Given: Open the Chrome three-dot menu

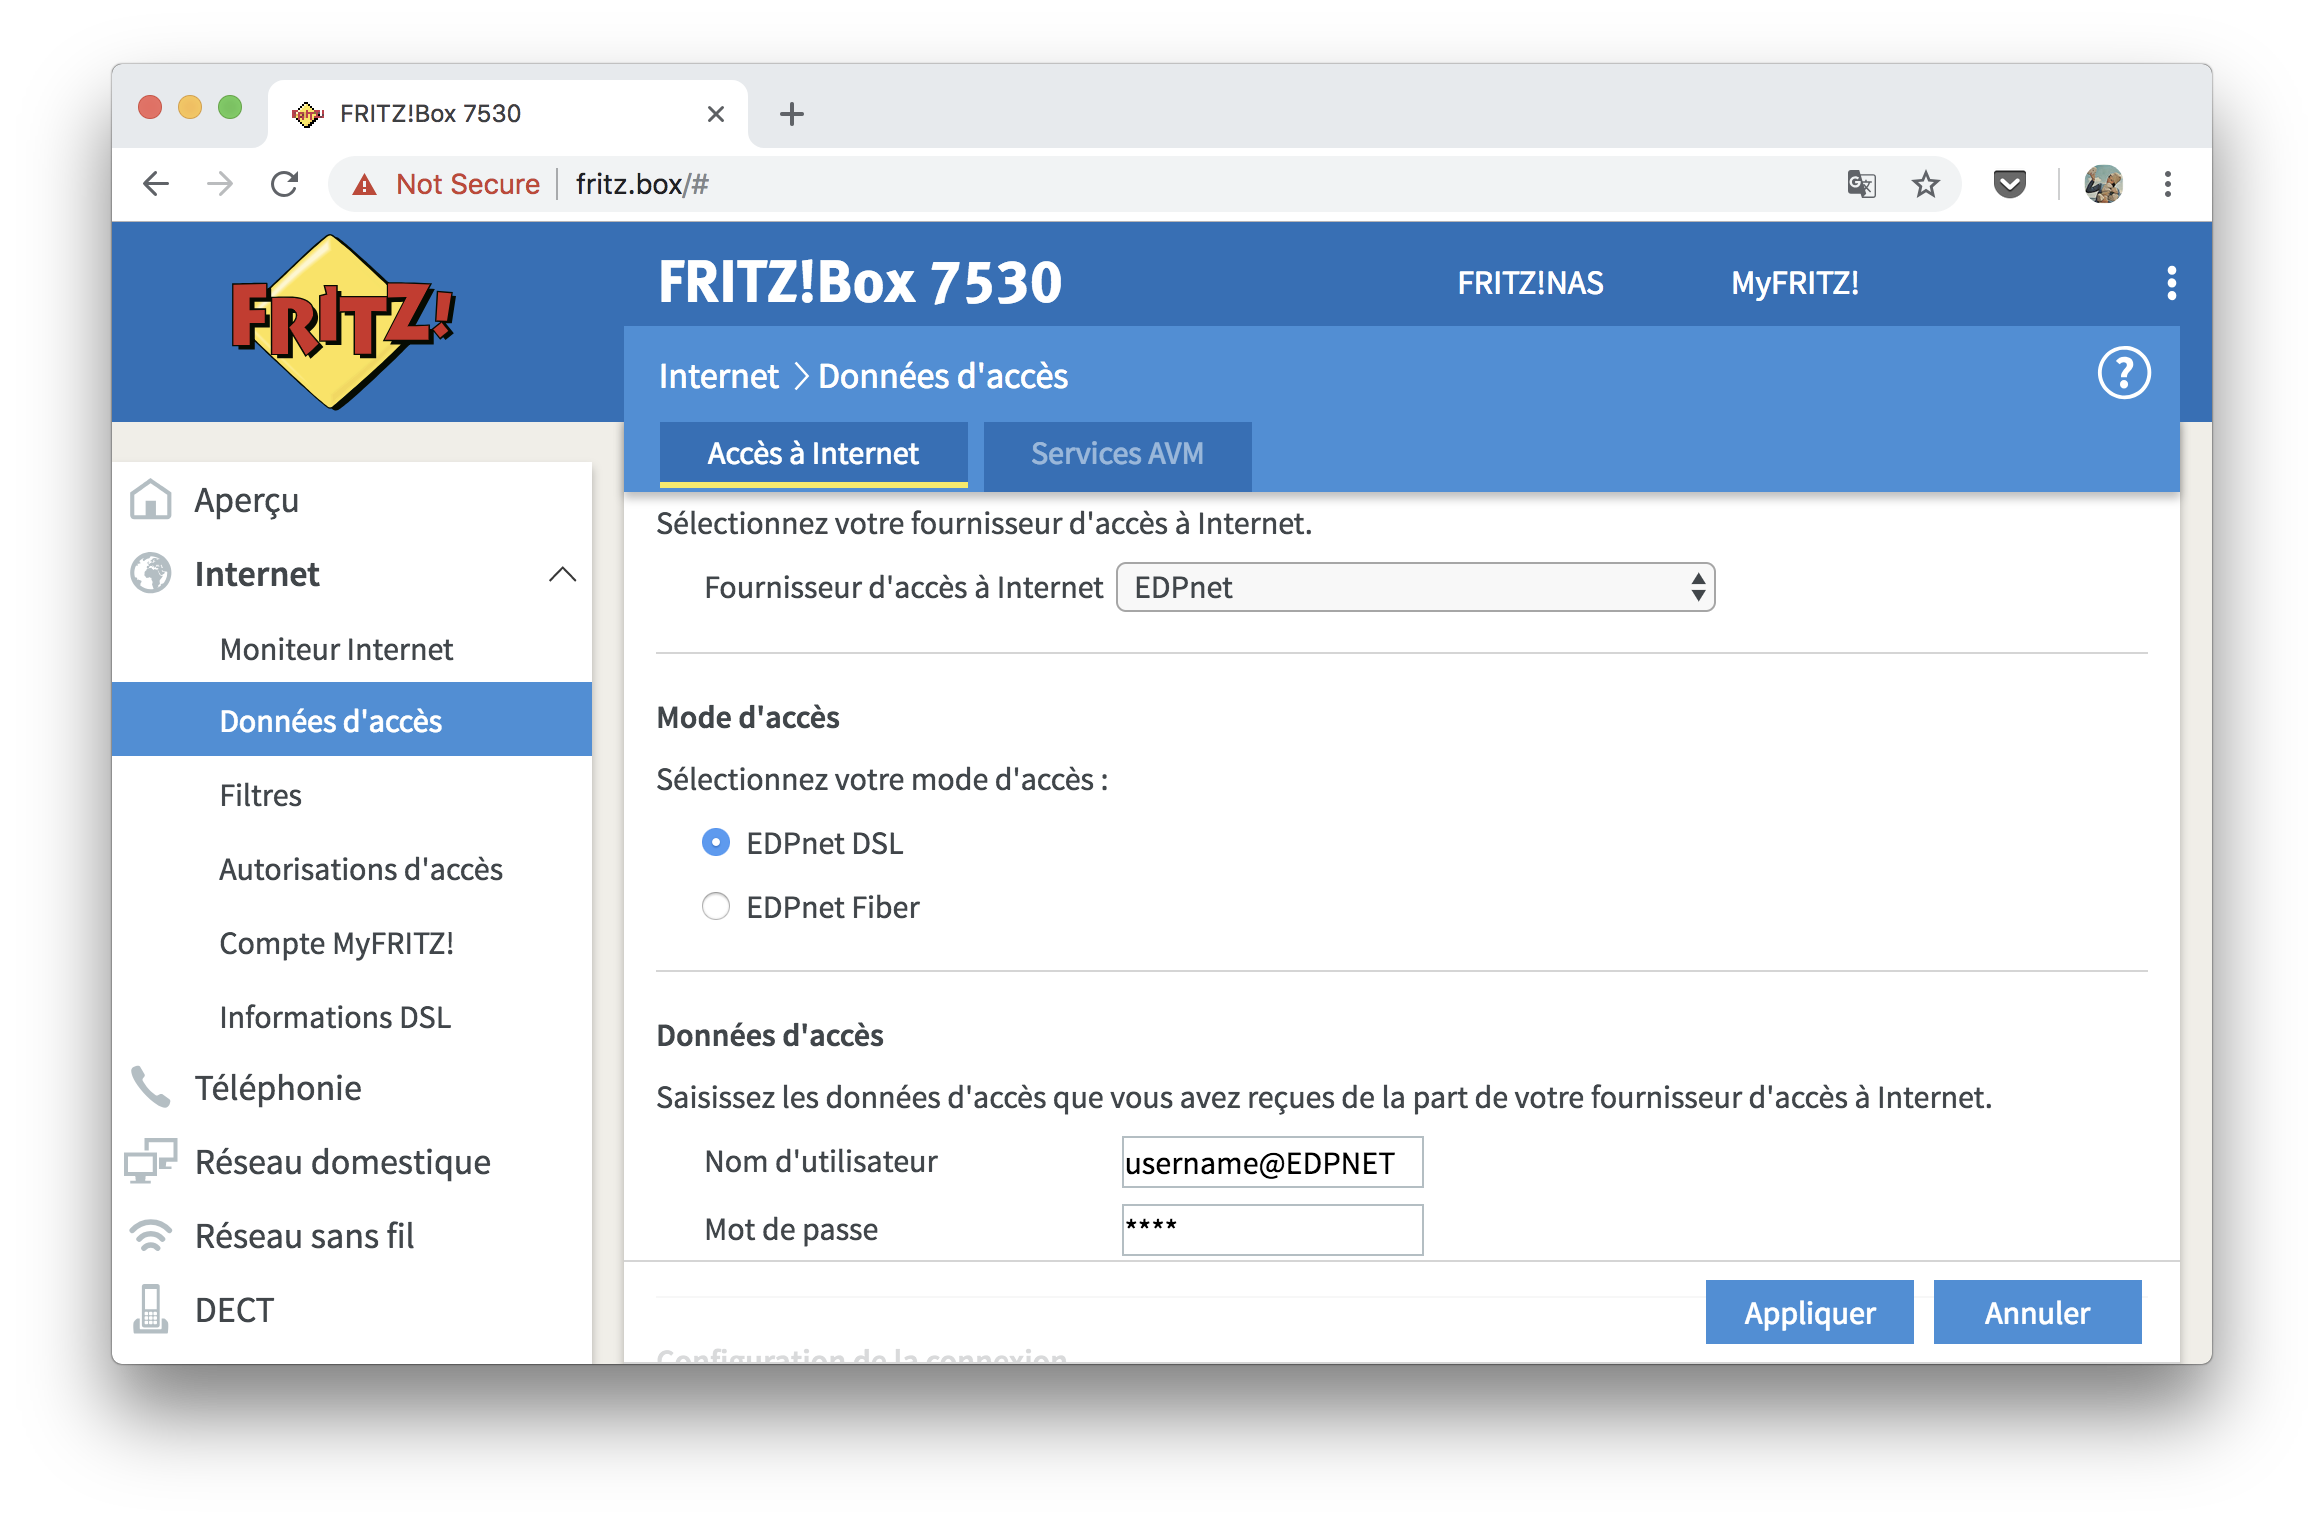Looking at the screenshot, I should pos(2167,184).
